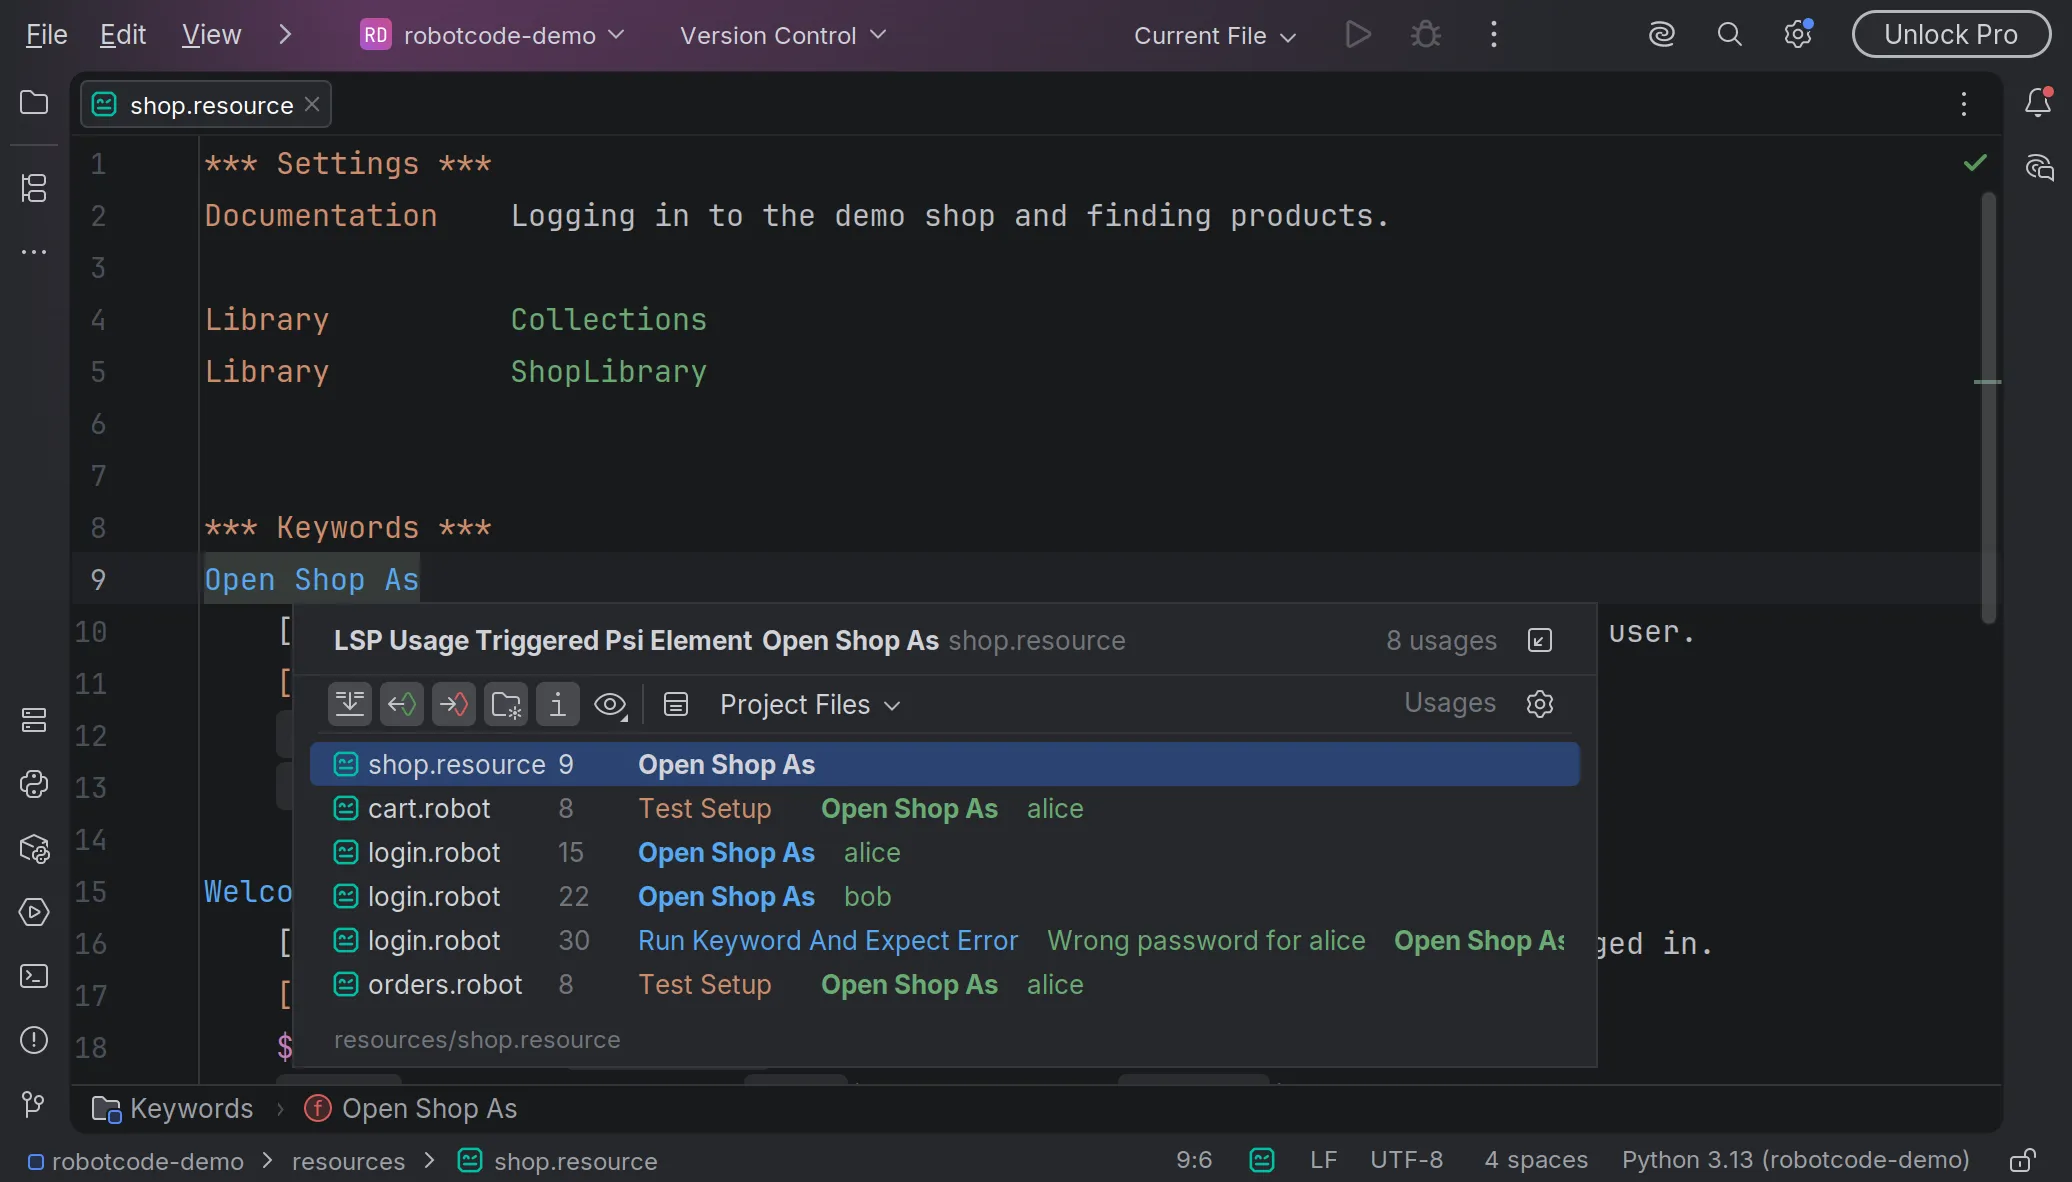The width and height of the screenshot is (2072, 1182).
Task: Open the Terminal tool window
Action: [34, 976]
